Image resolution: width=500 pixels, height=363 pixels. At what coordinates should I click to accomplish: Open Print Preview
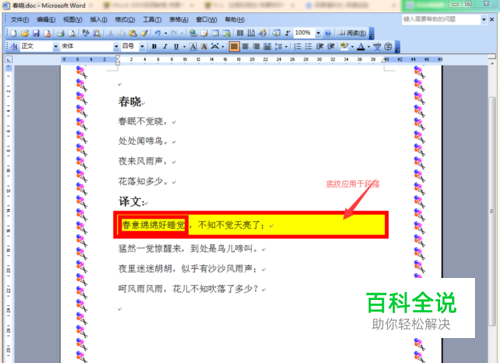pyautogui.click(x=72, y=33)
